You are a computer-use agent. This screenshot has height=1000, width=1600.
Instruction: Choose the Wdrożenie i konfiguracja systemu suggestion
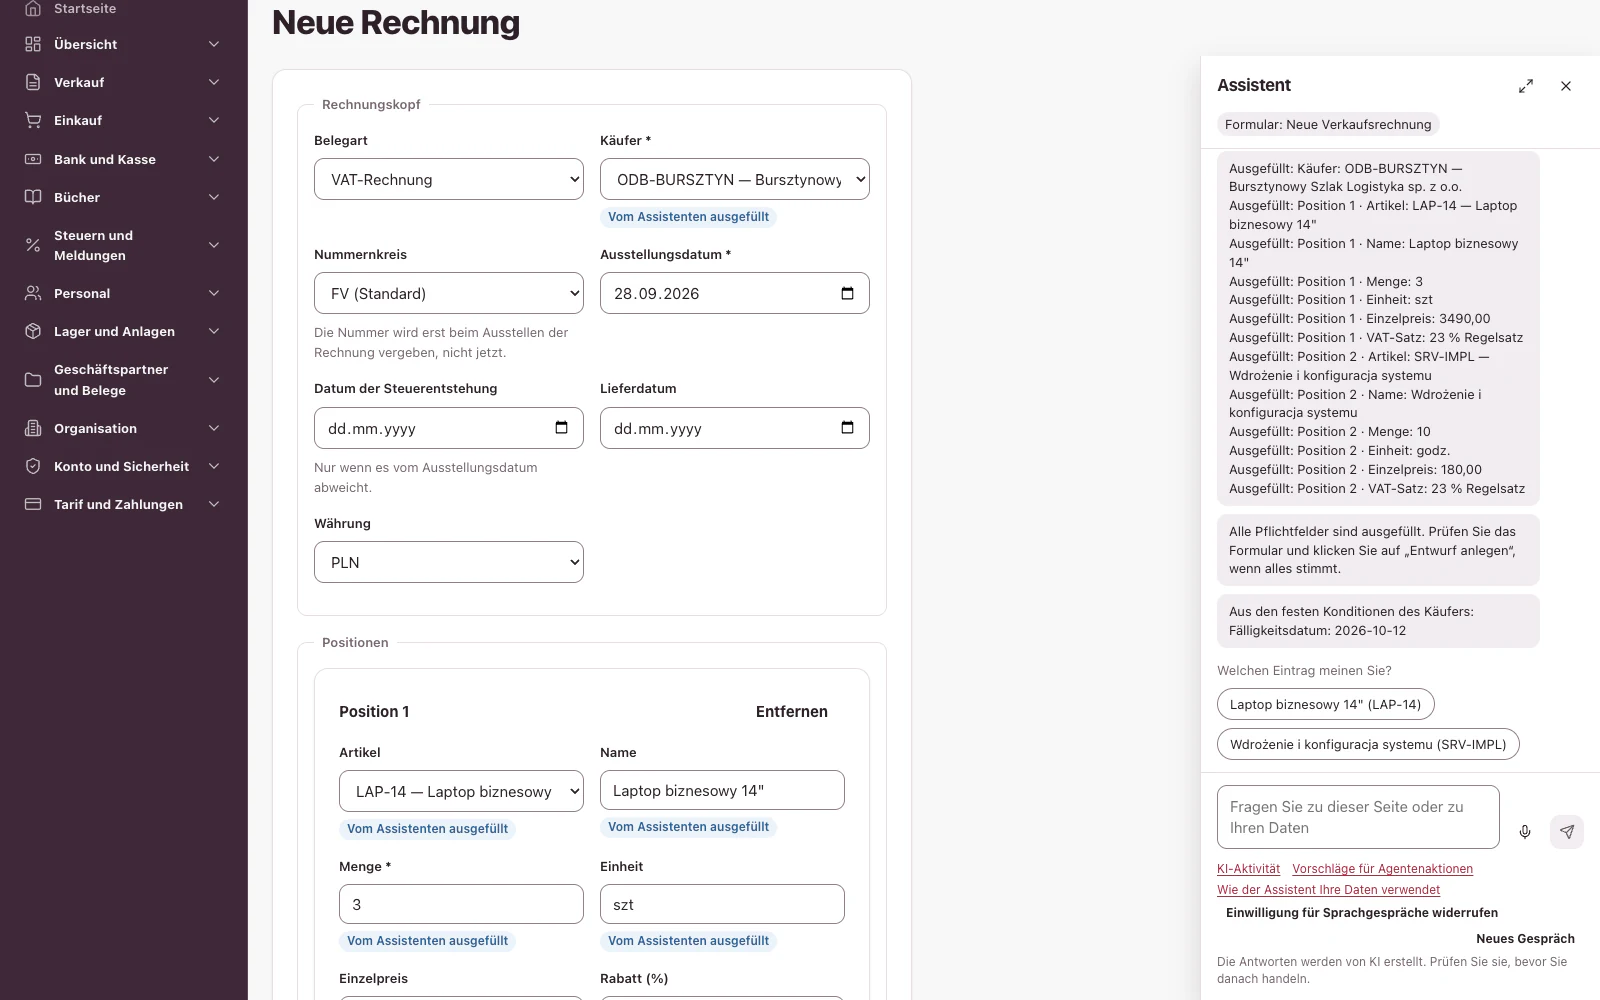pyautogui.click(x=1368, y=744)
